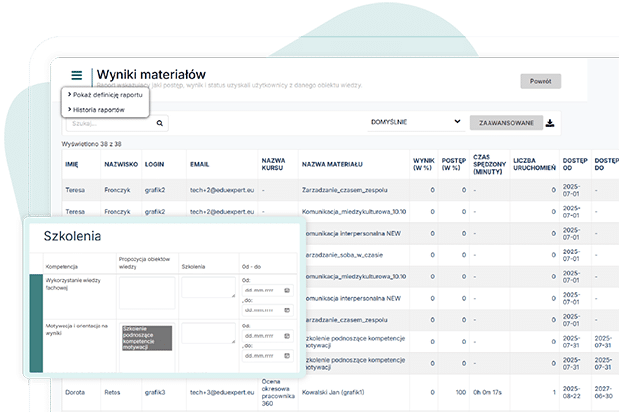
Task: Download the report using the download icon
Action: pos(550,123)
